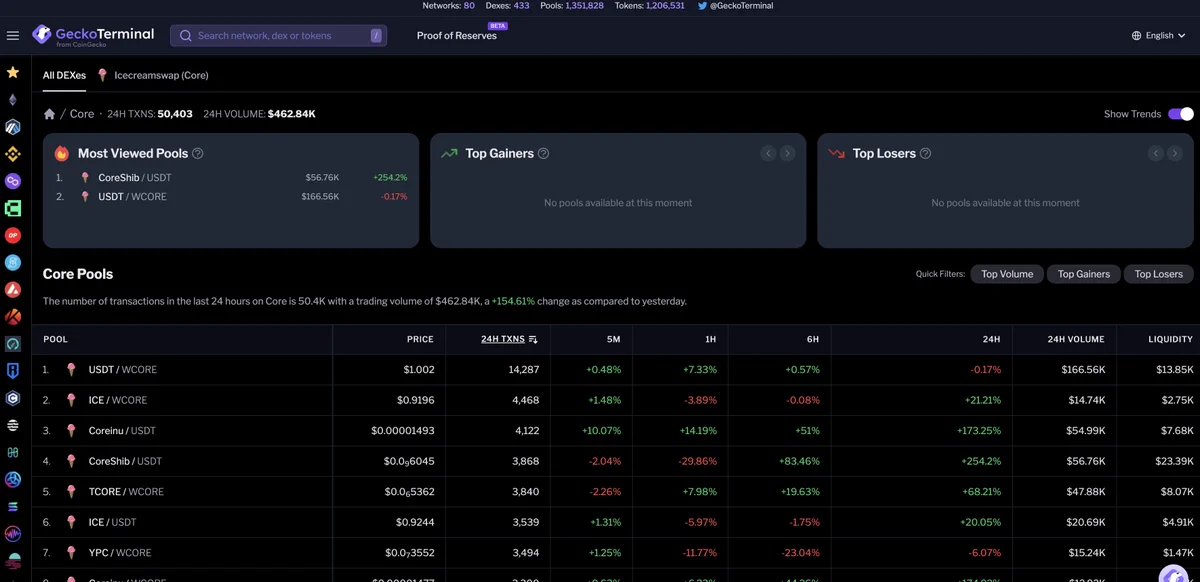Open favorites star in sidebar

point(13,73)
